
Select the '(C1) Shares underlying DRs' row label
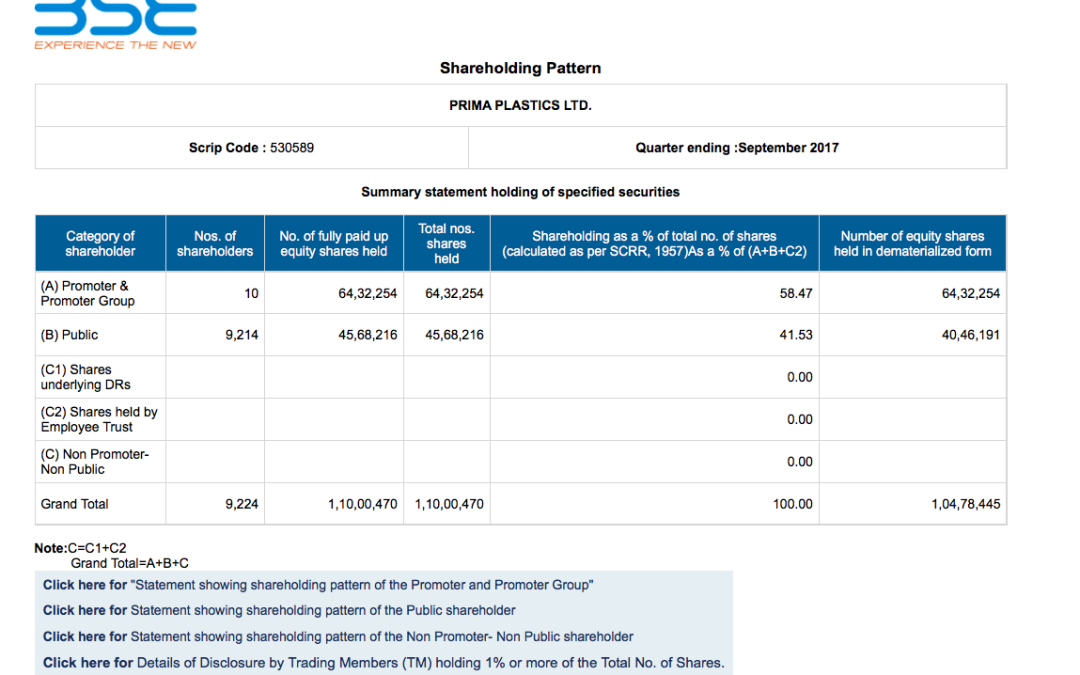(85, 377)
